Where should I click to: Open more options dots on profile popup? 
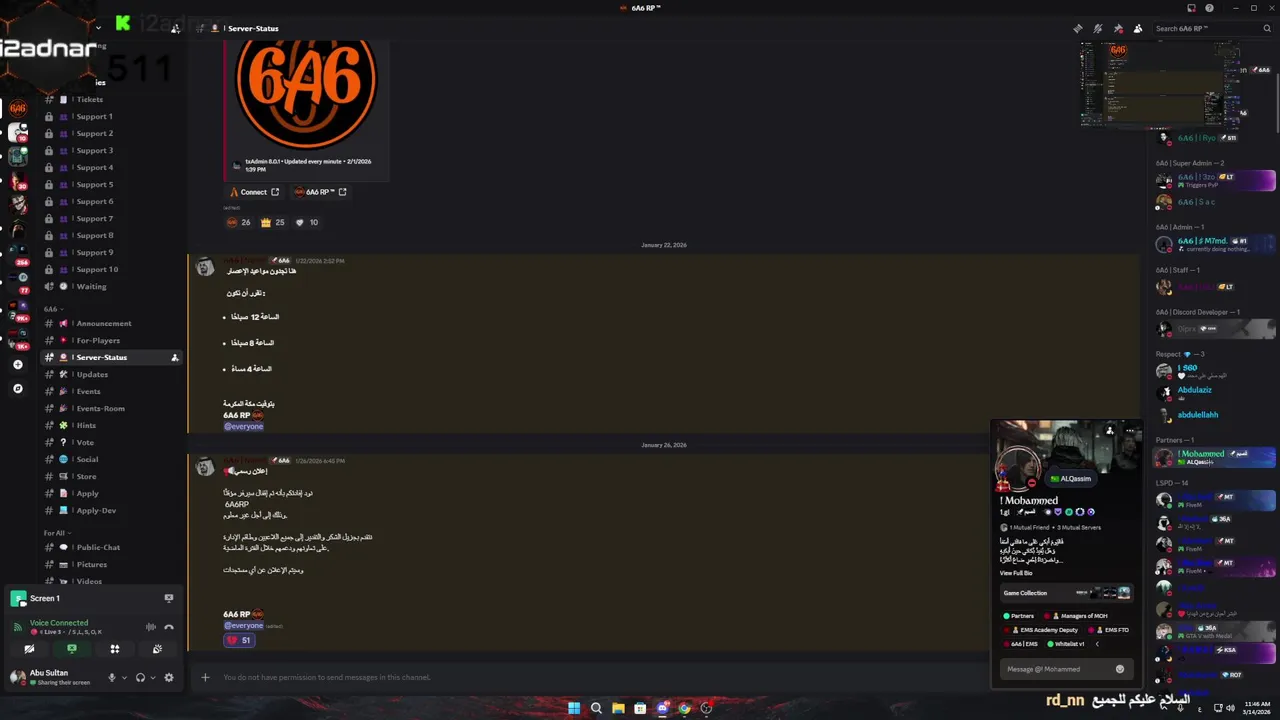point(1130,430)
